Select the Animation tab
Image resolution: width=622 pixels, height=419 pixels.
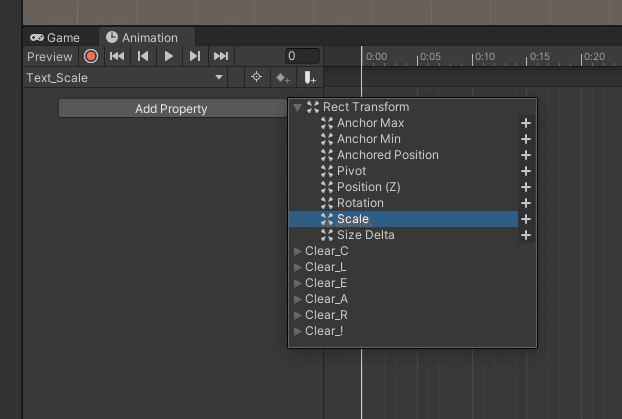(141, 38)
